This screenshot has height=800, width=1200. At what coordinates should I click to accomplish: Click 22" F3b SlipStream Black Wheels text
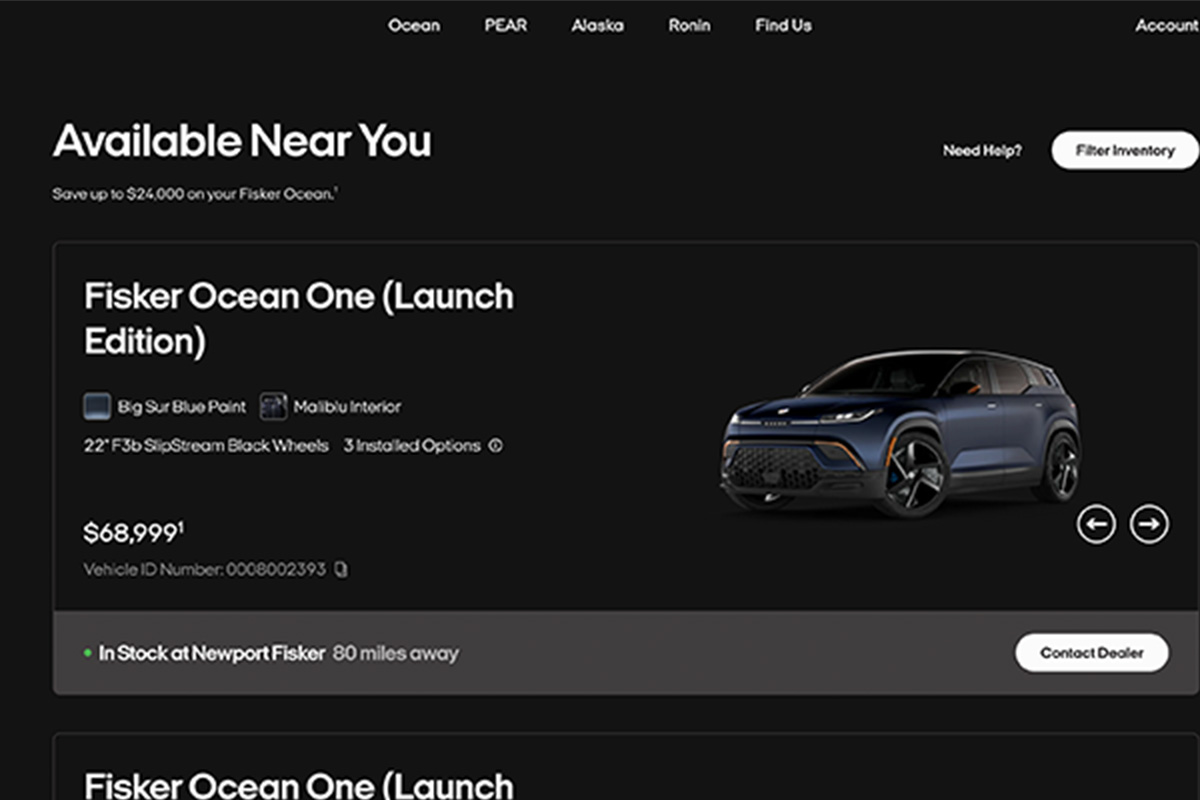tap(206, 446)
